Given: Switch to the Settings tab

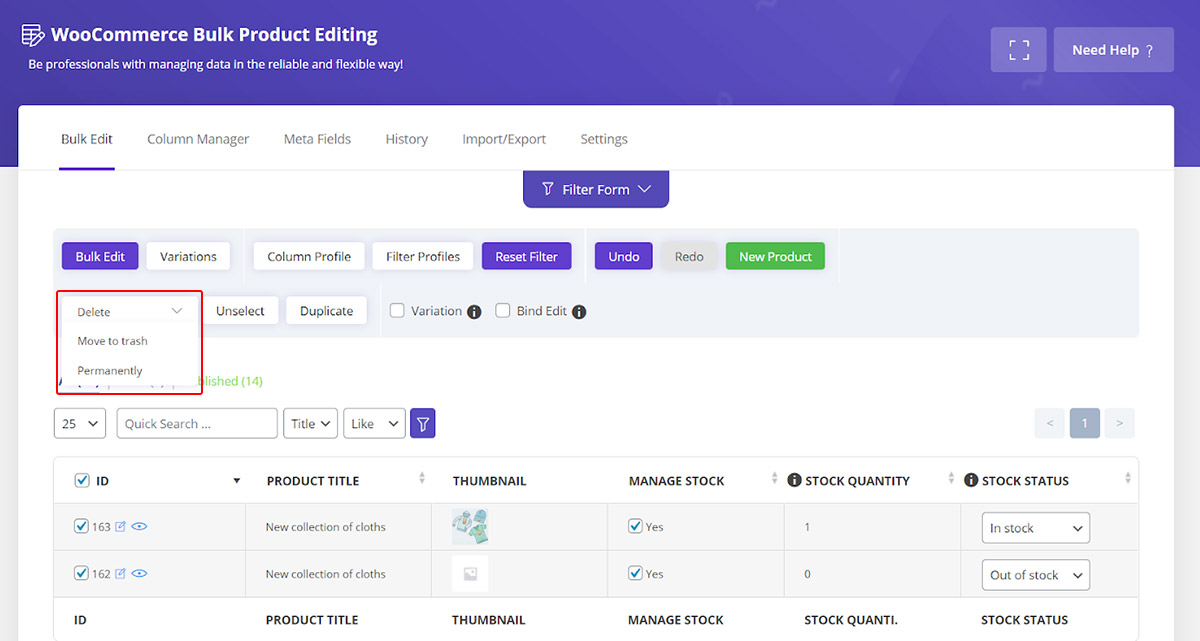Looking at the screenshot, I should click(604, 139).
